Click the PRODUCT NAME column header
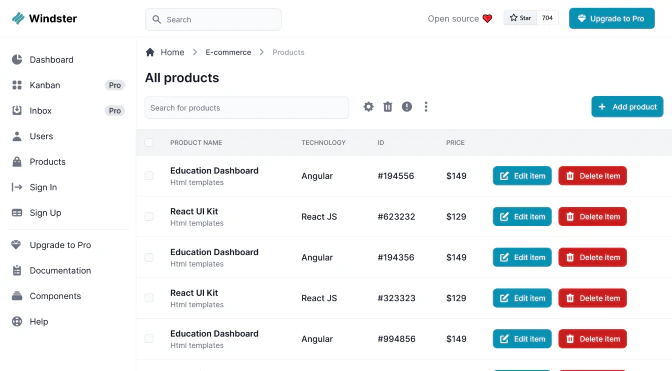 (x=196, y=143)
